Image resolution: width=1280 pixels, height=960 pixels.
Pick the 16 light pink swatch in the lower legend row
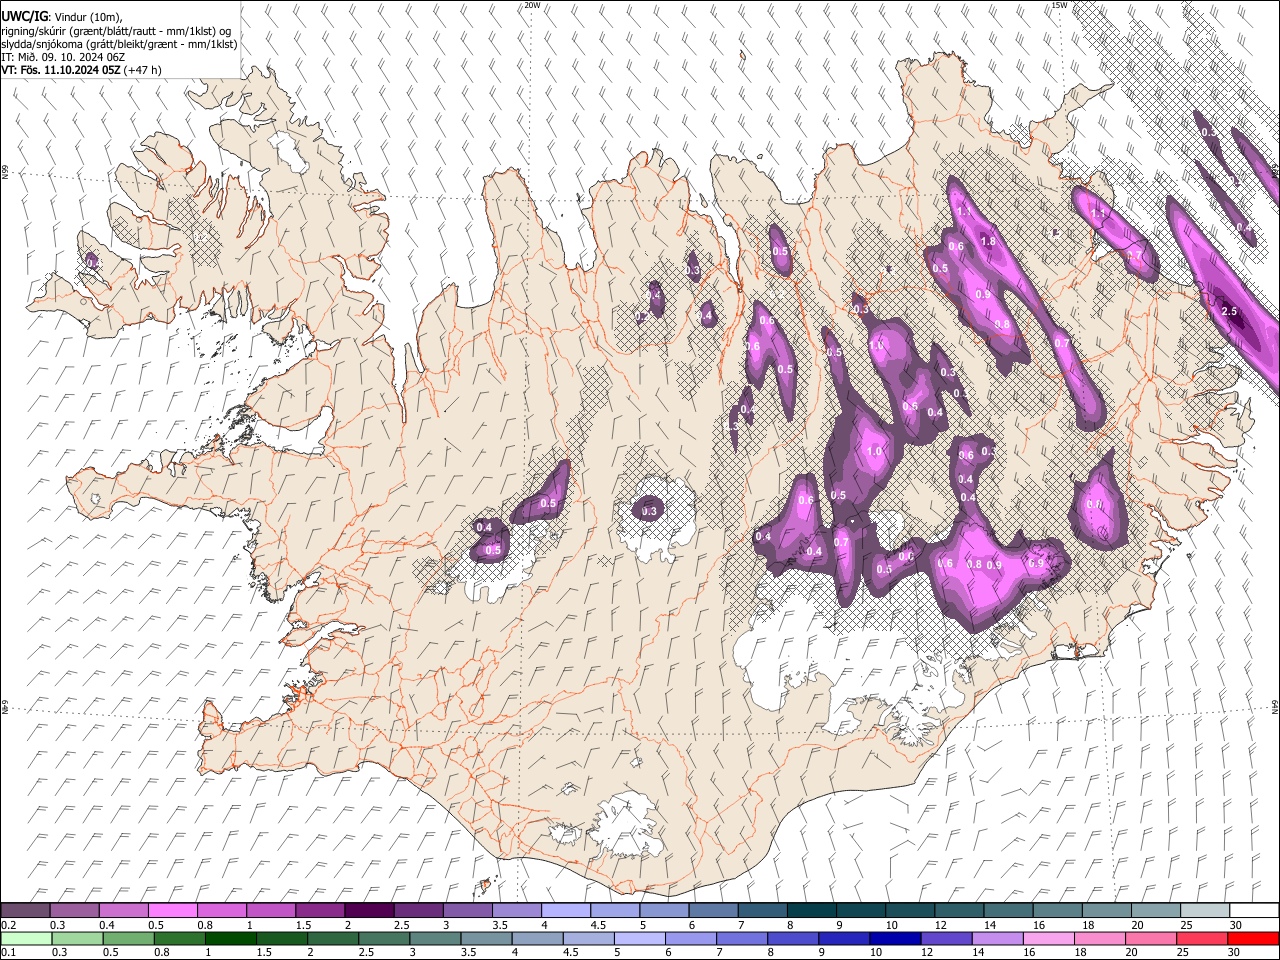coord(1048,938)
